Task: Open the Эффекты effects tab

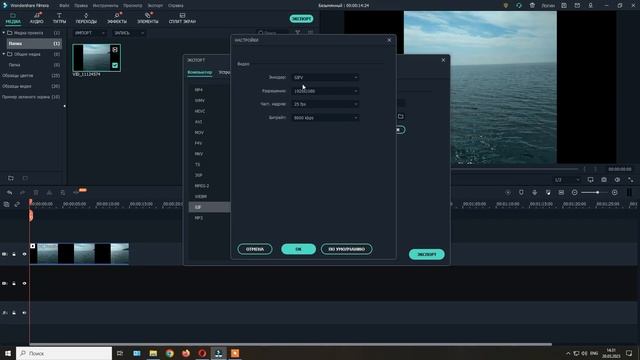Action: [x=117, y=18]
